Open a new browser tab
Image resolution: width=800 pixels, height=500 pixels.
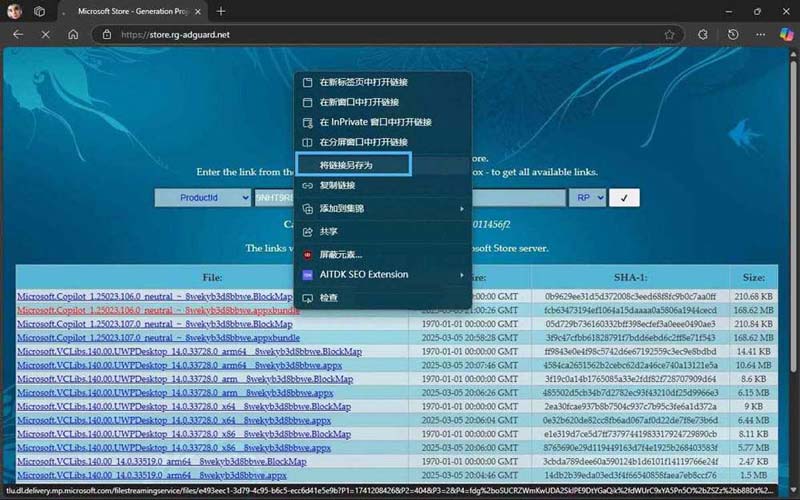tap(221, 11)
